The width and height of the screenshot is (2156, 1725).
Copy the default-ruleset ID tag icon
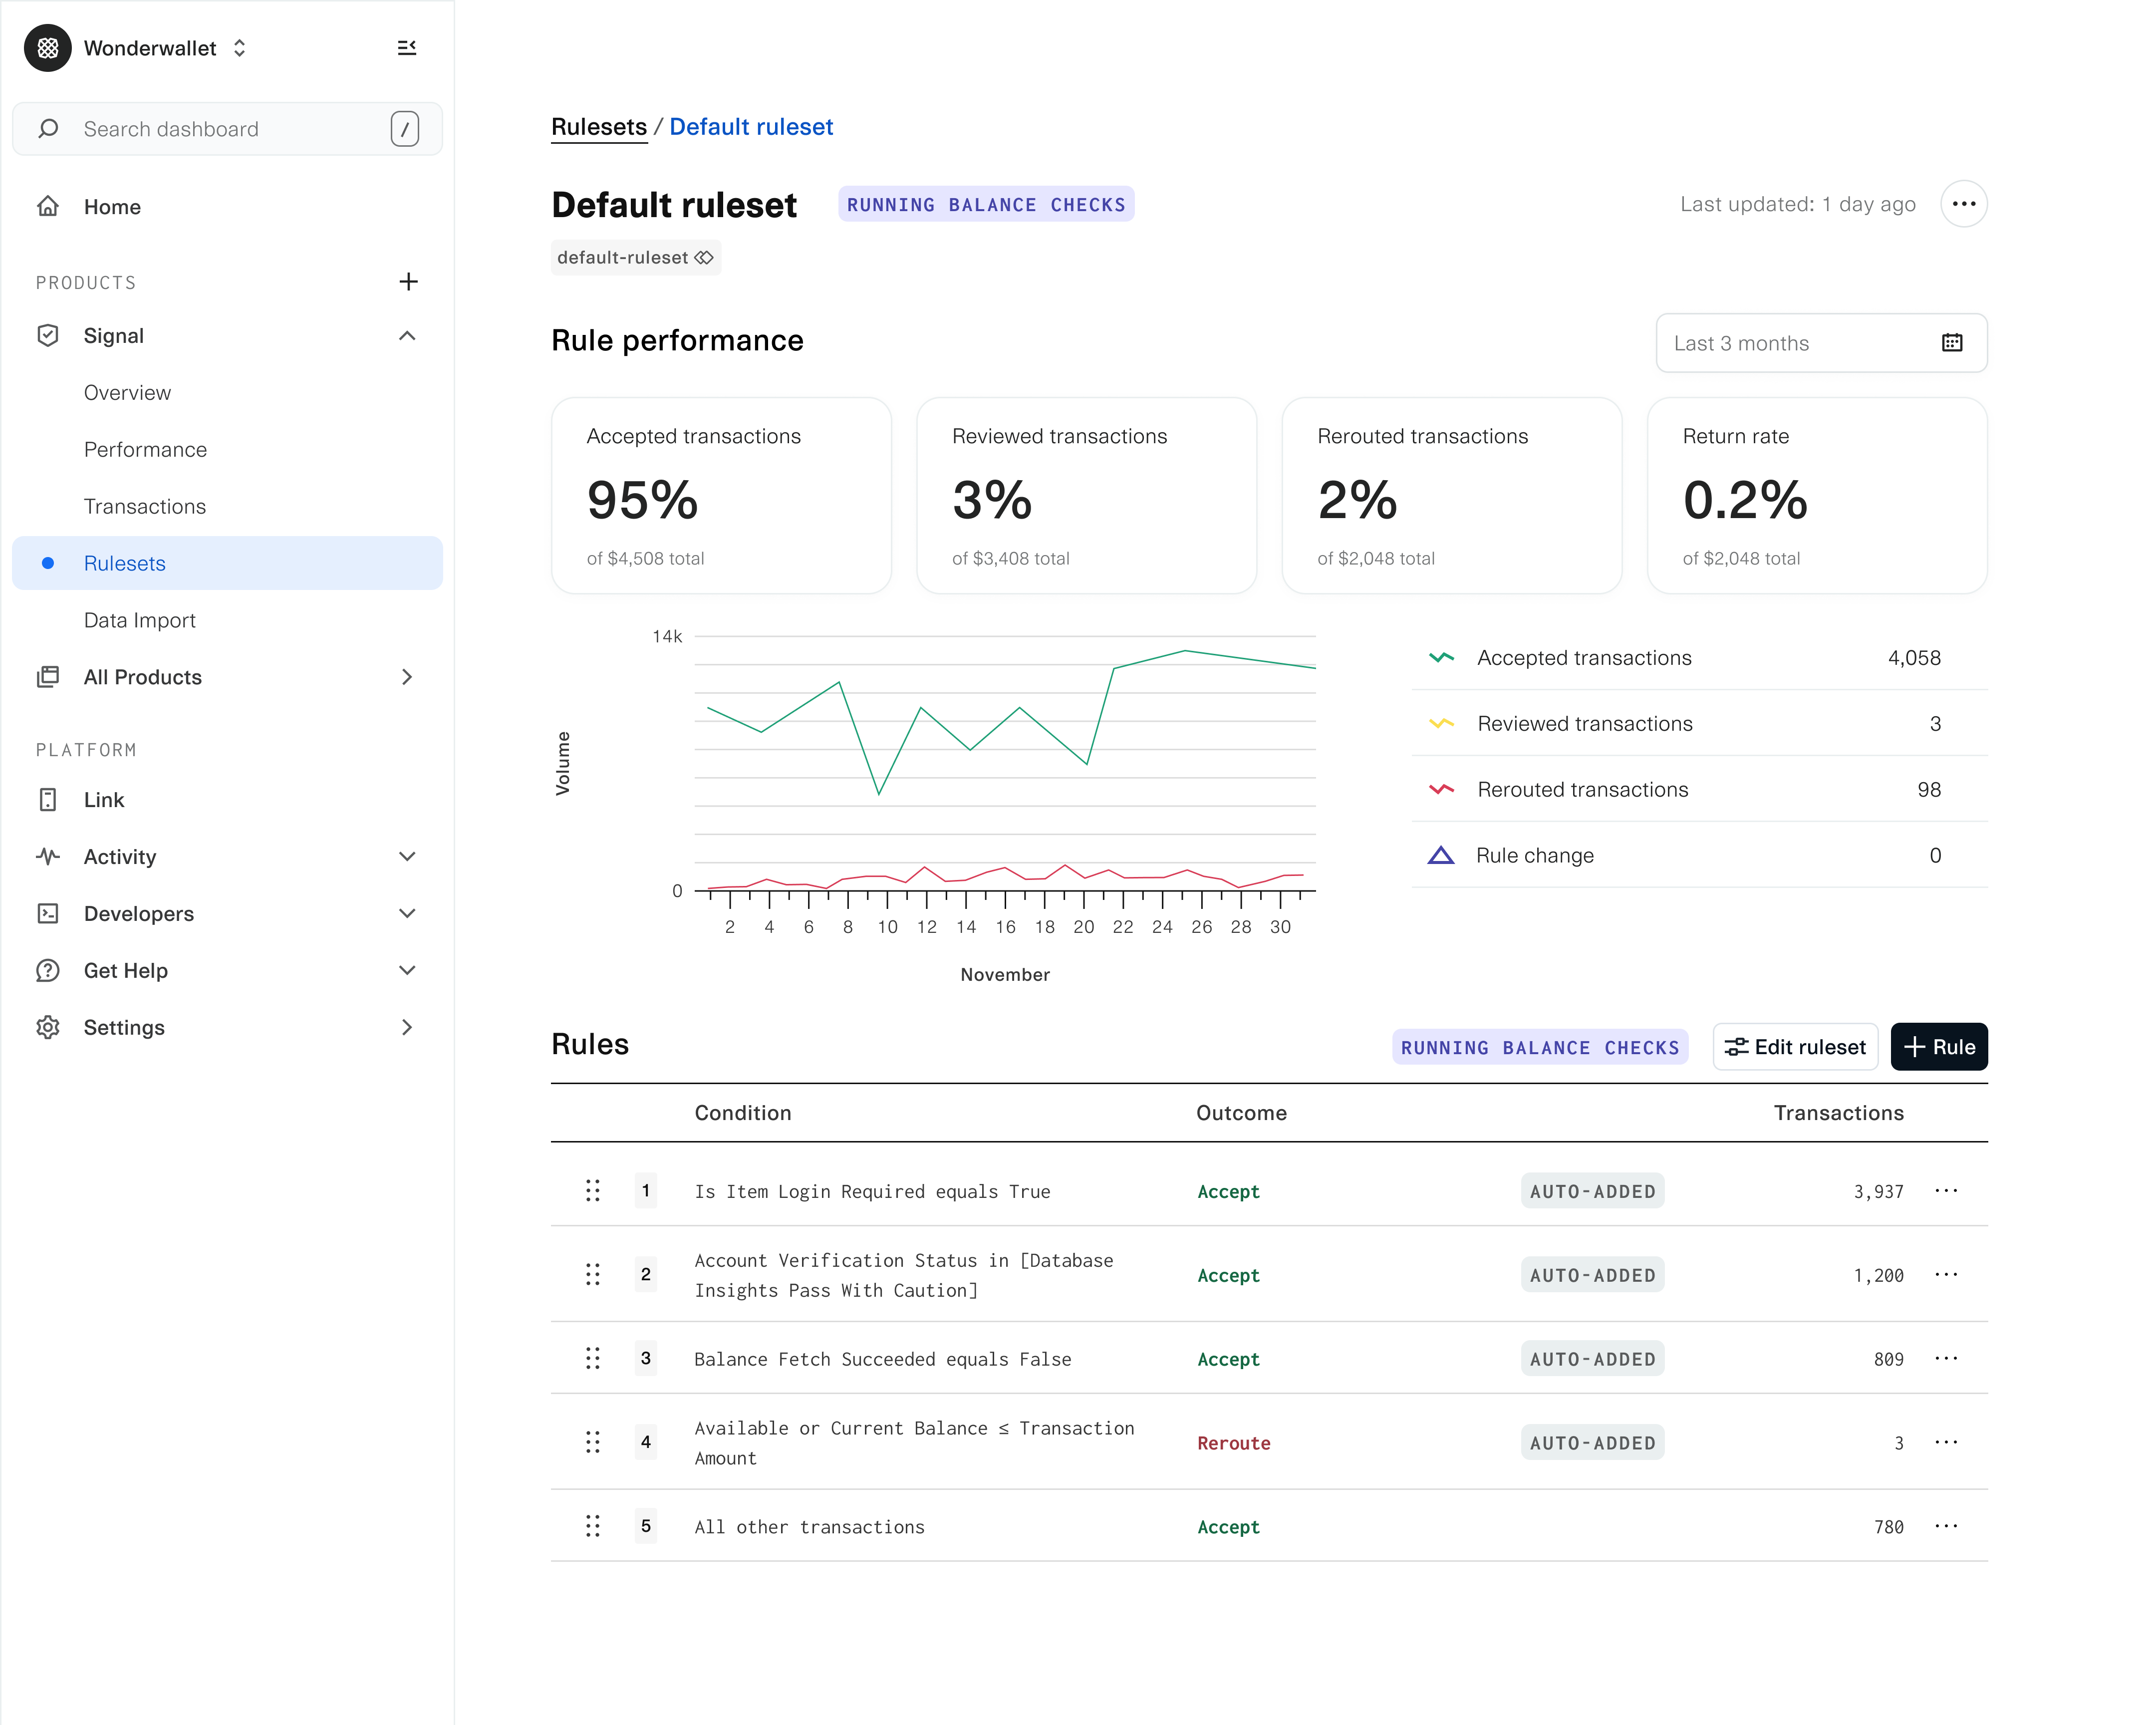(x=704, y=258)
